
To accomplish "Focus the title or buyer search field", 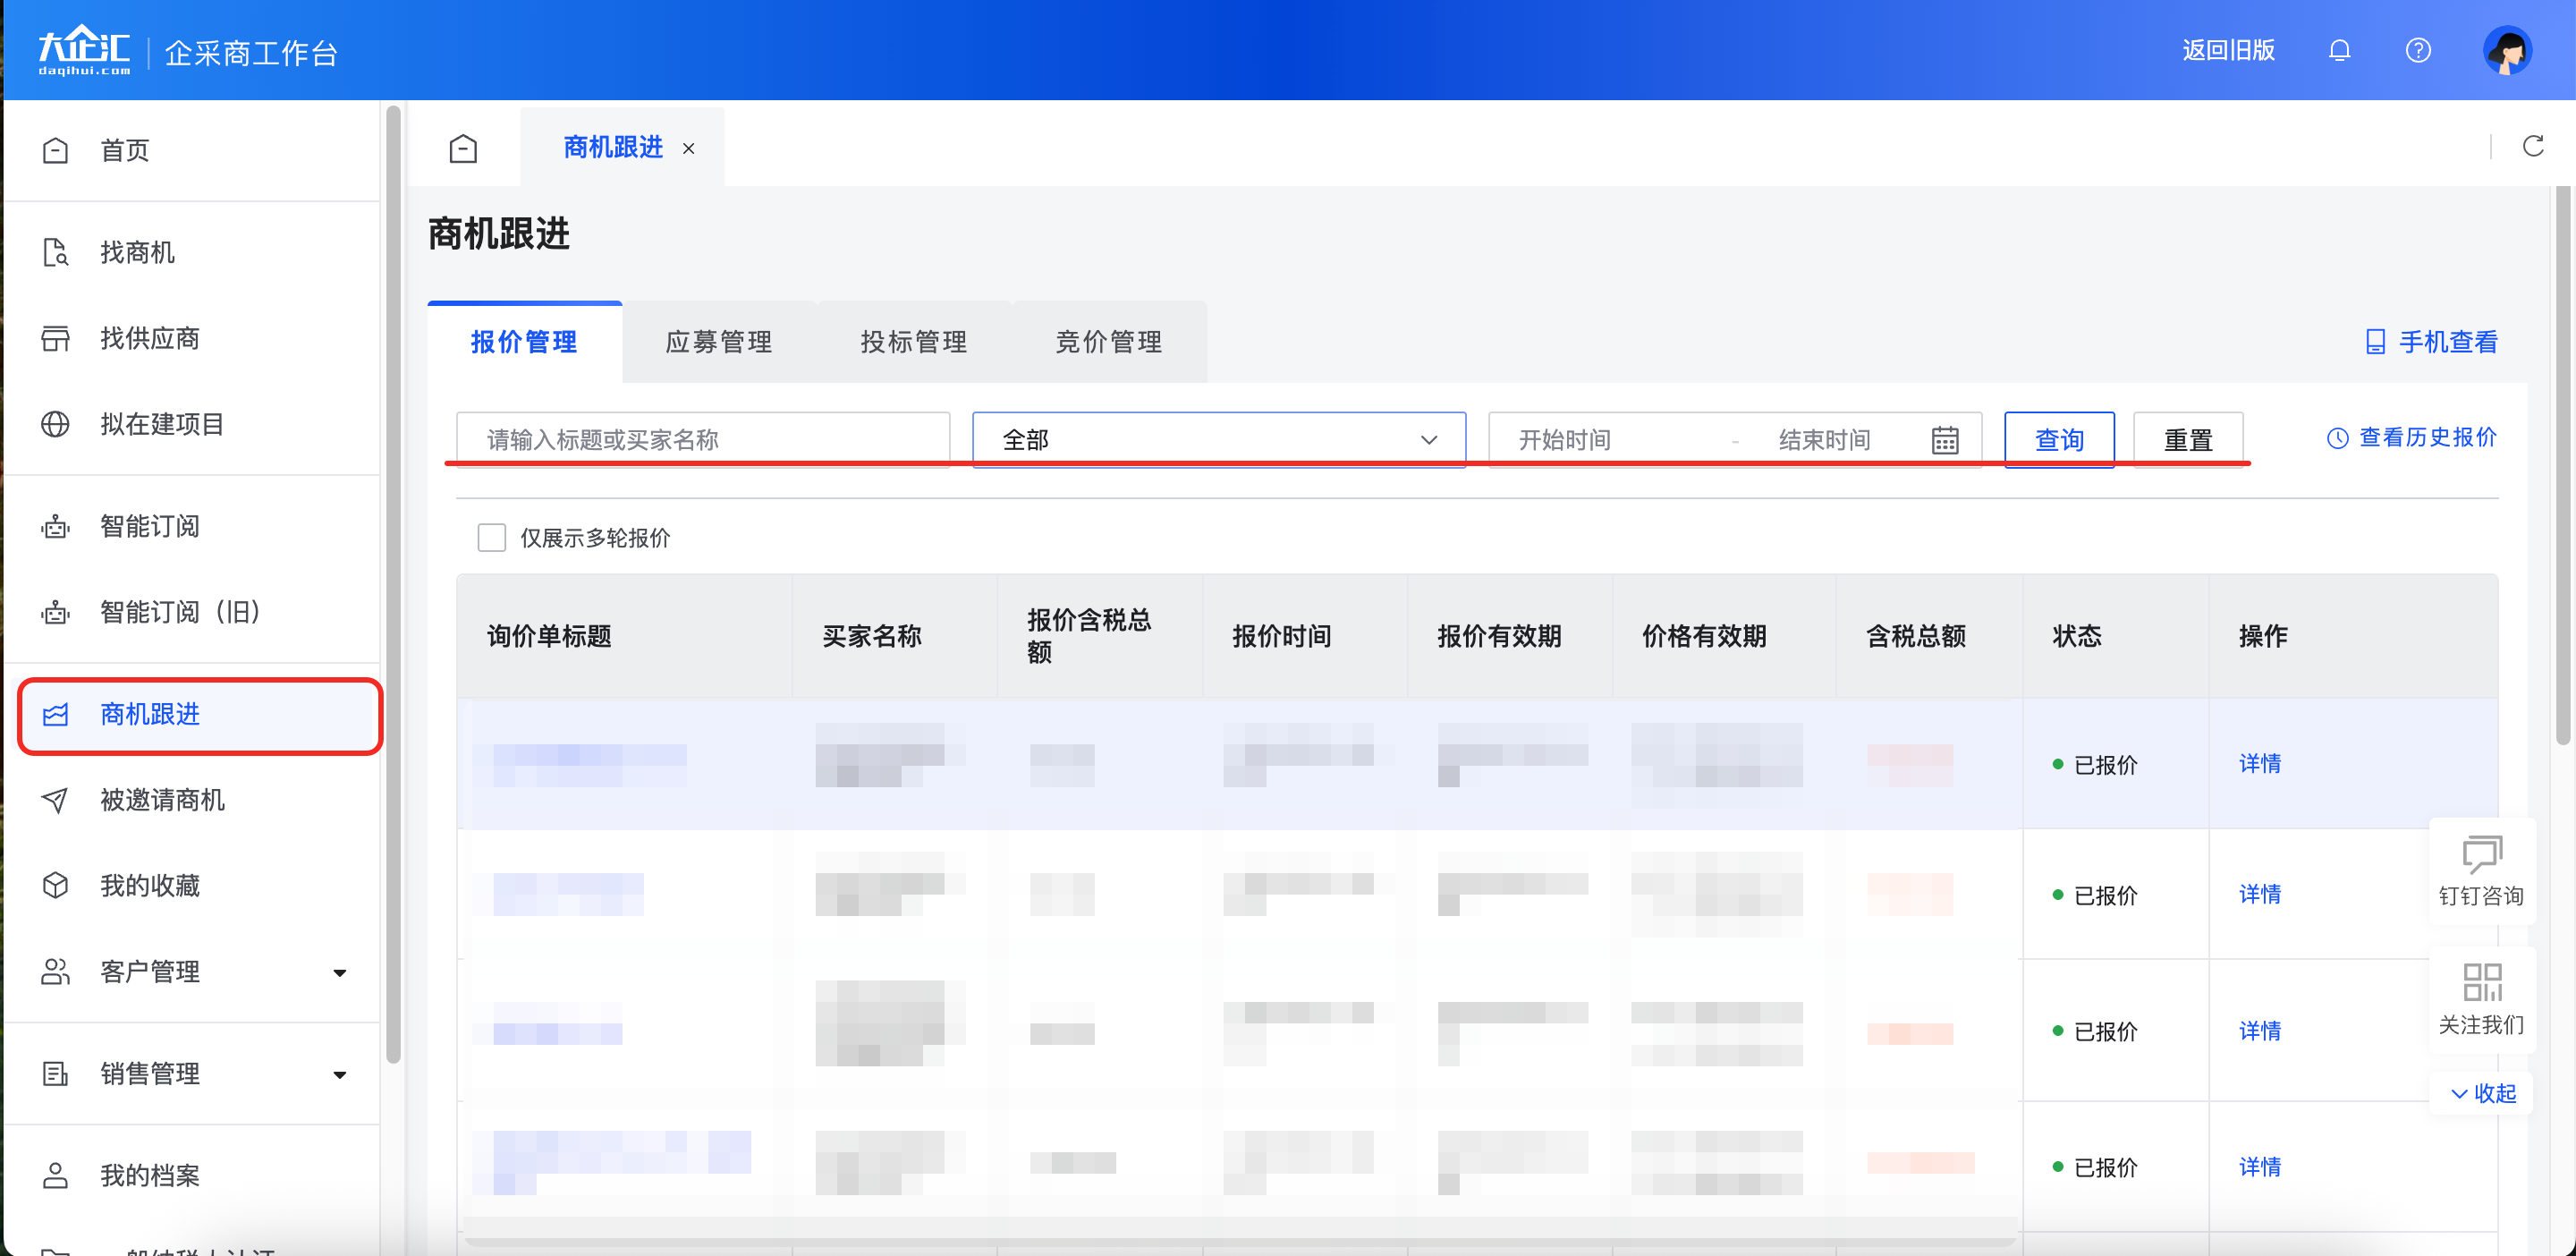I will tap(703, 440).
